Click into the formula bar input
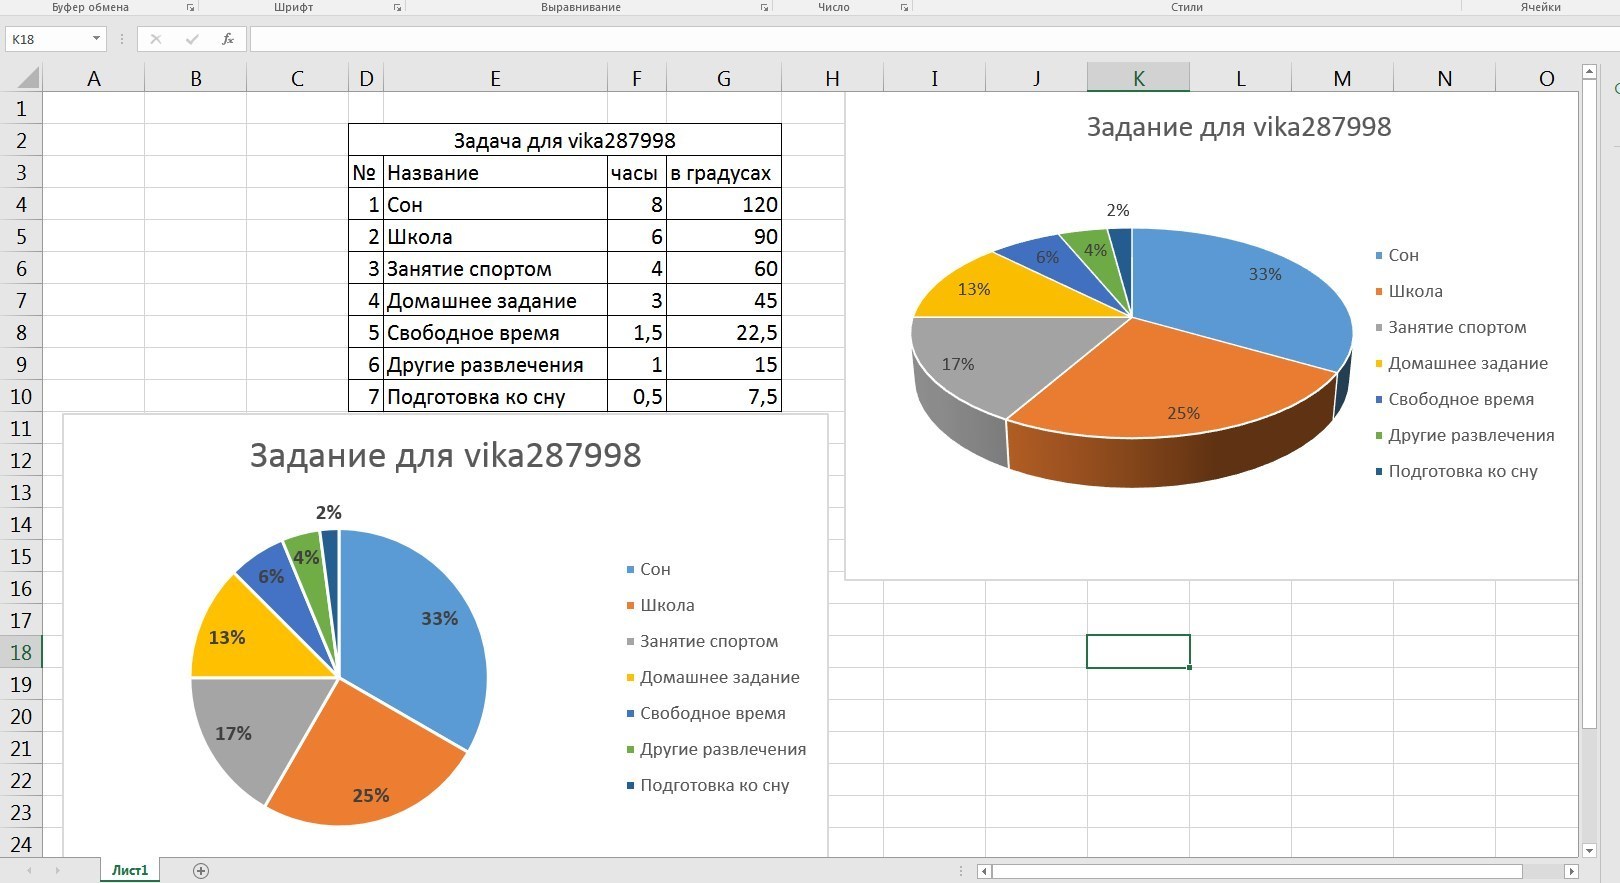This screenshot has height=883, width=1620. point(934,39)
